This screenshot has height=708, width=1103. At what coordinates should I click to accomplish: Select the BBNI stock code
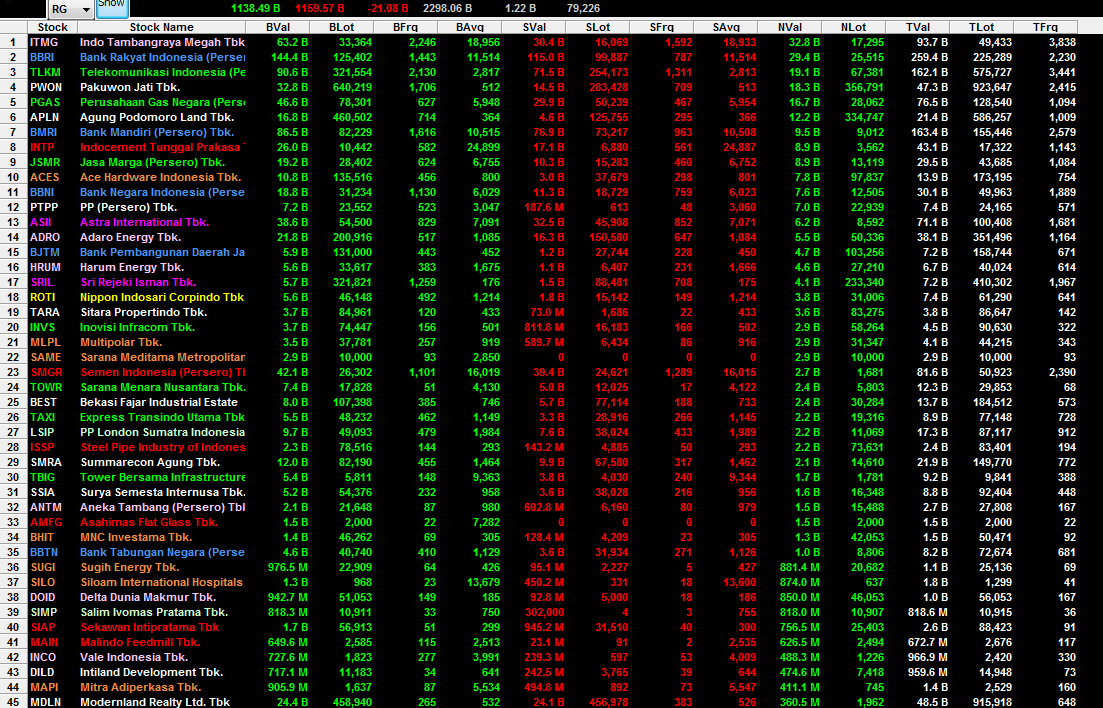pos(42,192)
